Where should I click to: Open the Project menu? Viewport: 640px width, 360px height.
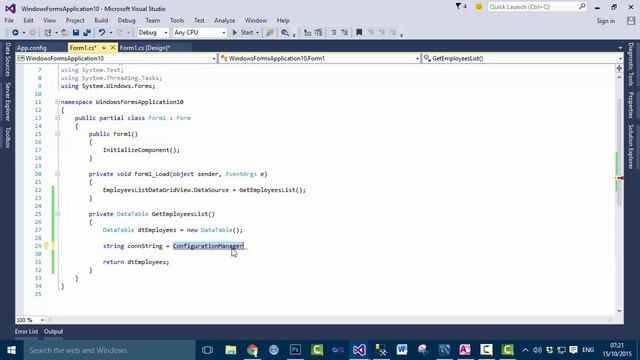[x=75, y=20]
